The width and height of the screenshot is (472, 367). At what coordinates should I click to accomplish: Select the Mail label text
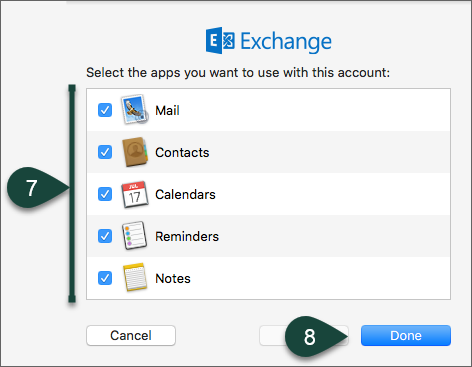click(x=167, y=110)
